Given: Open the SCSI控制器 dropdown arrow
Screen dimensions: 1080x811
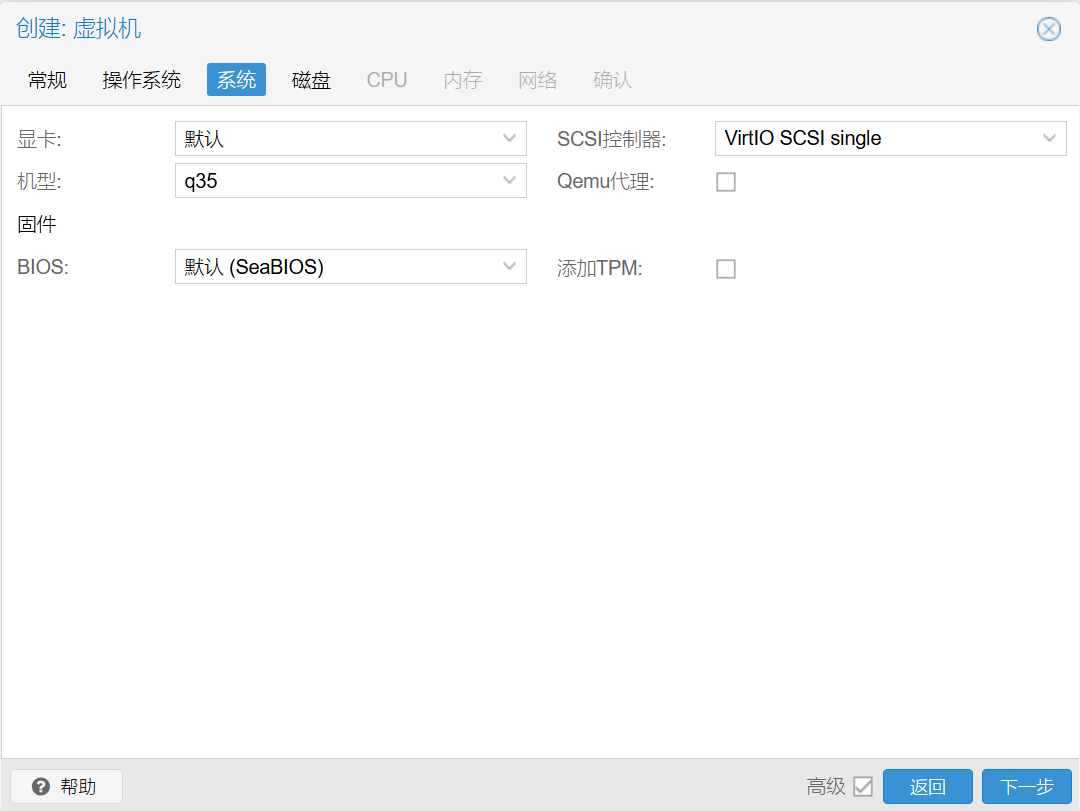Looking at the screenshot, I should (1049, 138).
